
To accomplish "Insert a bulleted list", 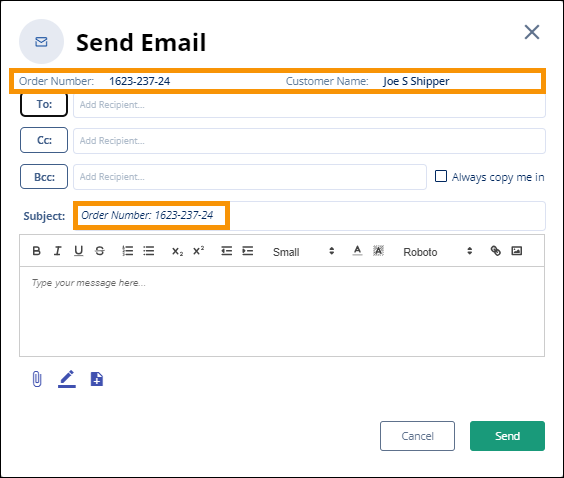I will click(149, 251).
